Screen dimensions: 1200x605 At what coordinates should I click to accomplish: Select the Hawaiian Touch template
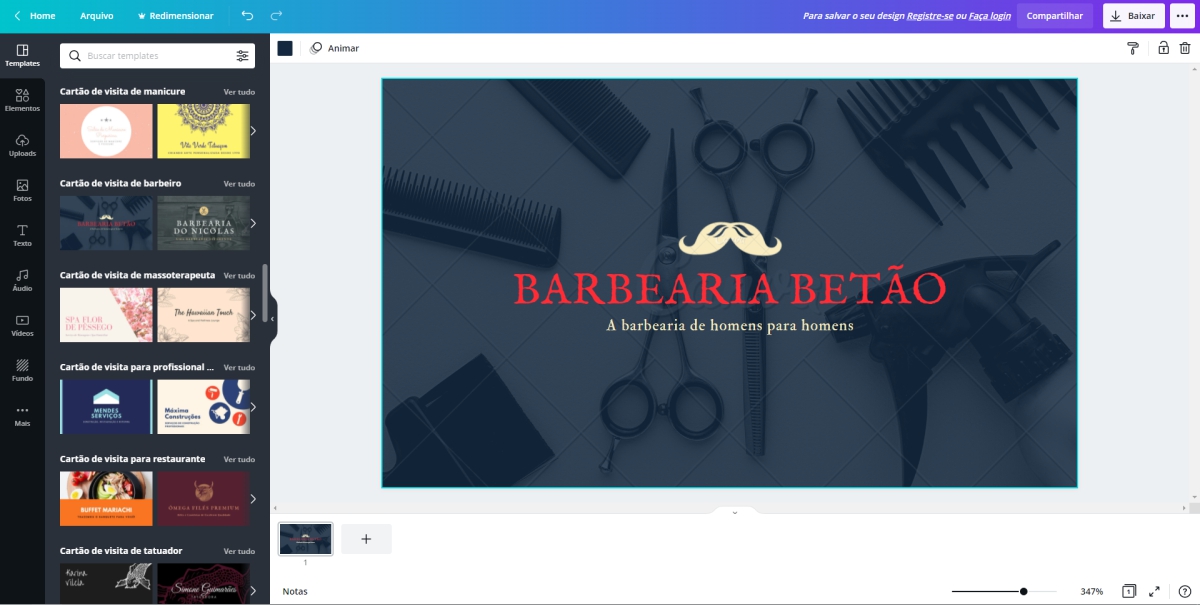(203, 315)
